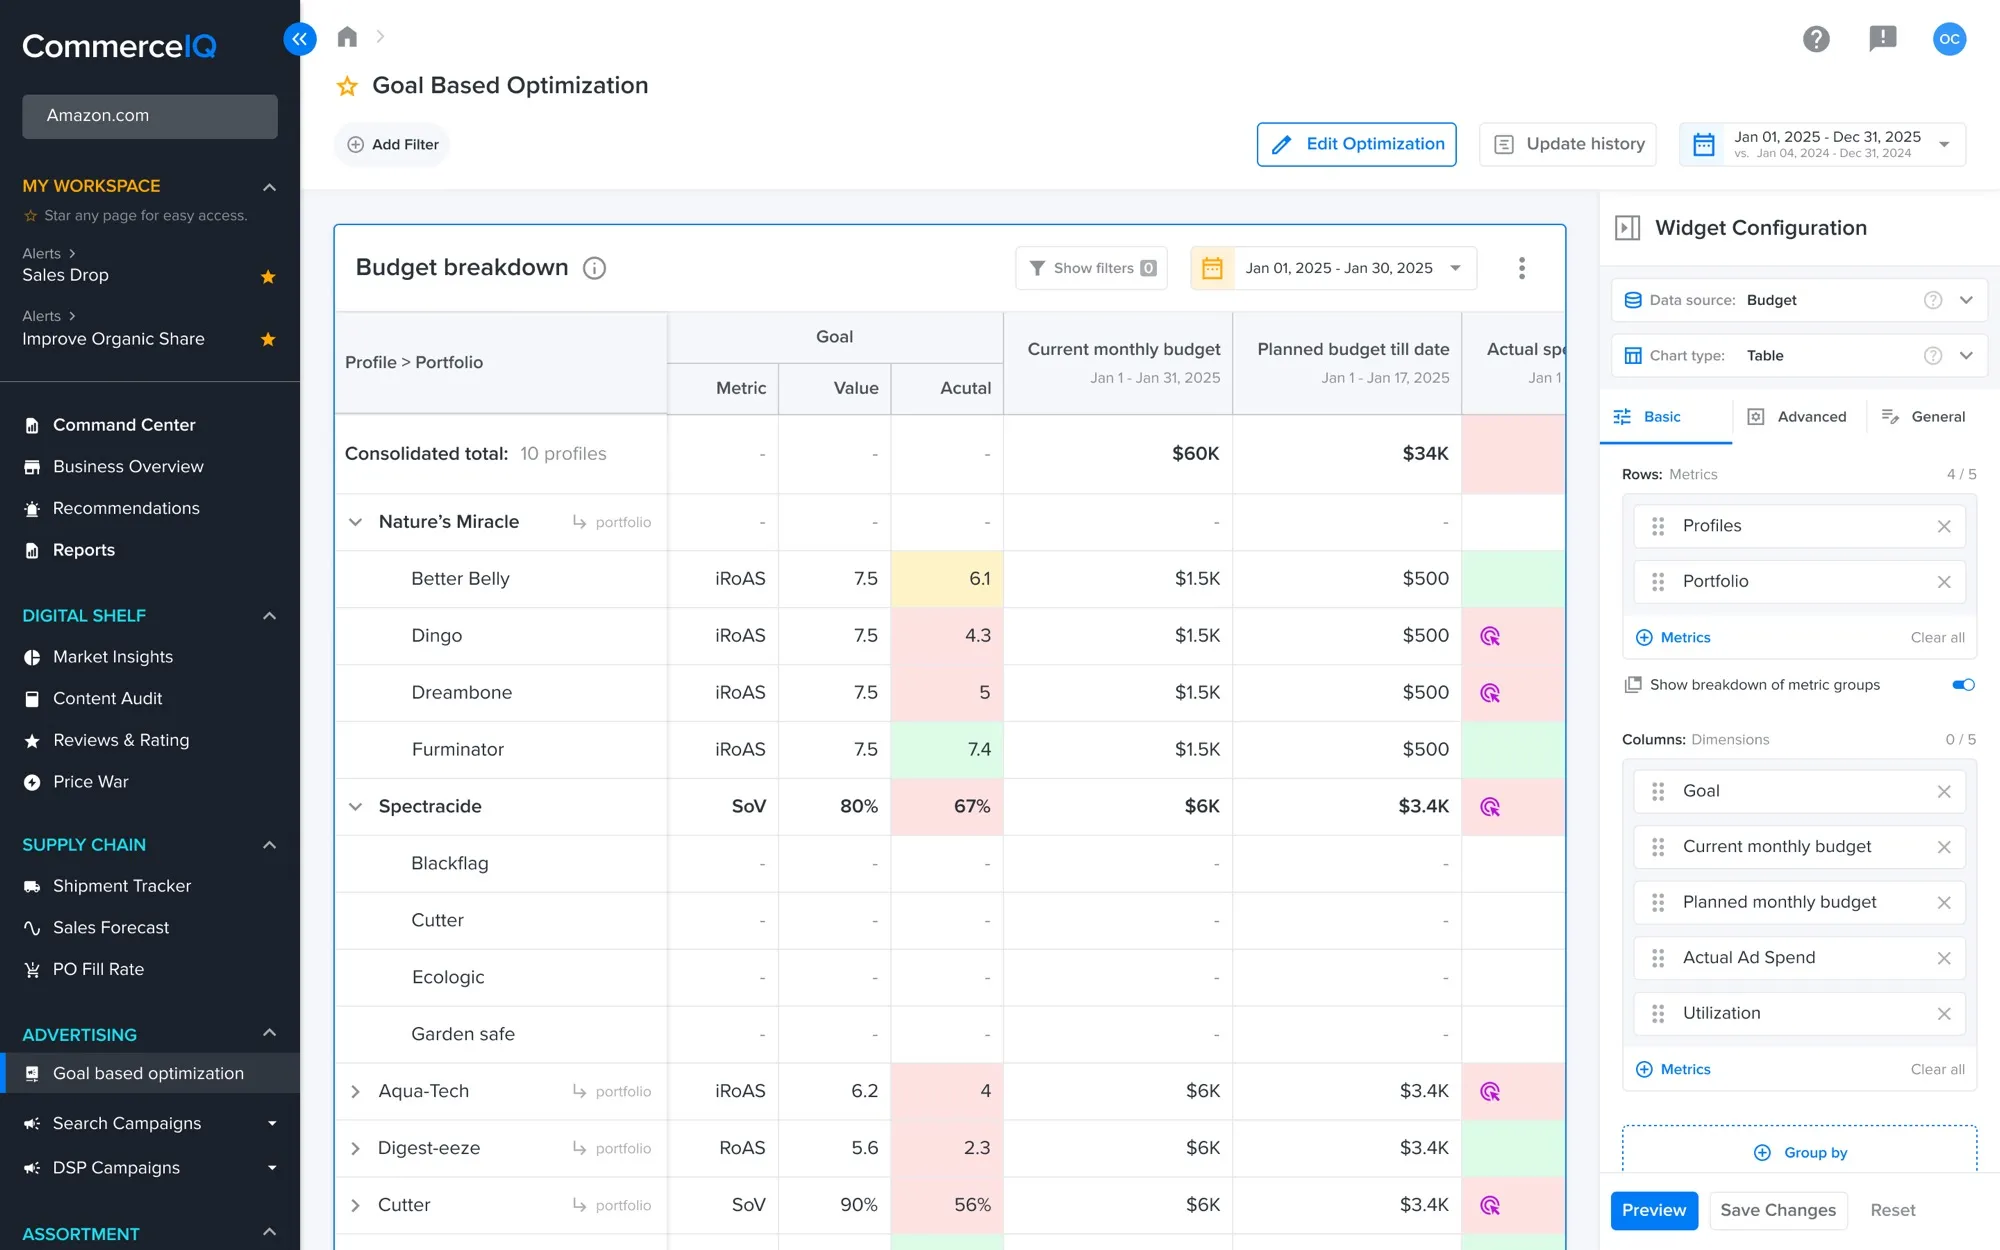This screenshot has width=2000, height=1250.
Task: Collapse the Nature's Miracle row
Action: pos(355,522)
